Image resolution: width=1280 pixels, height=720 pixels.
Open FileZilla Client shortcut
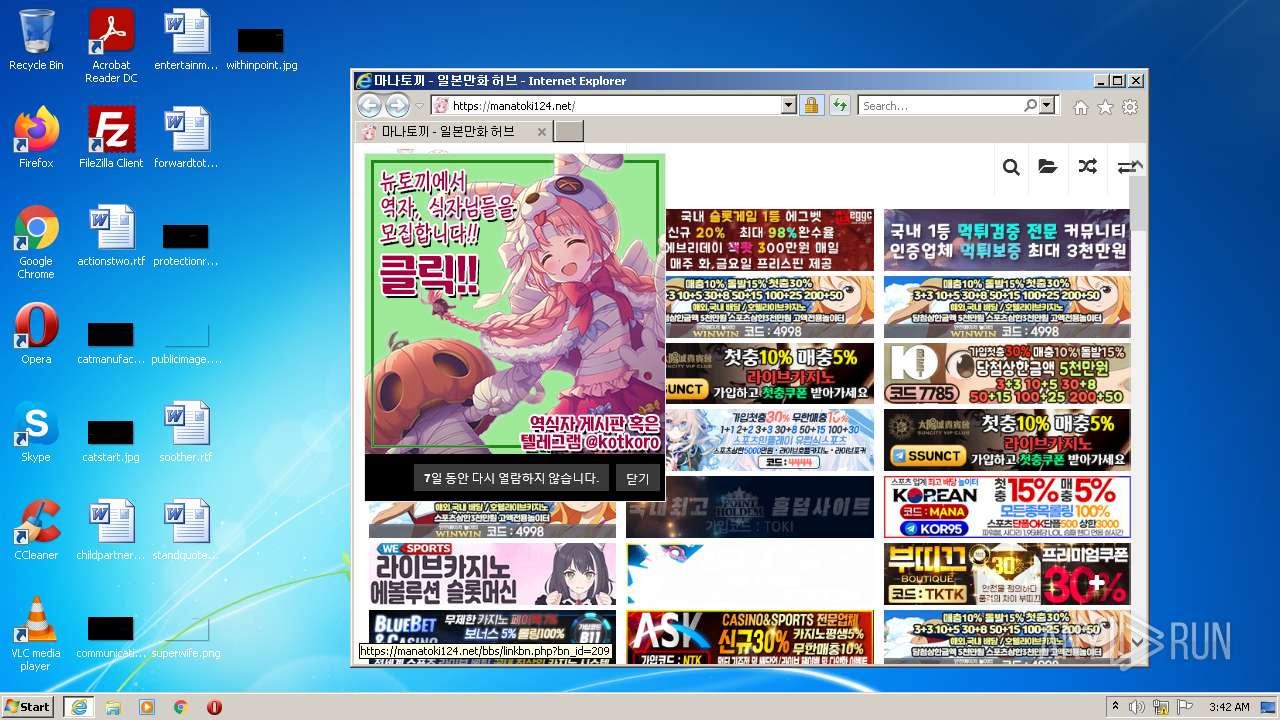pyautogui.click(x=111, y=137)
